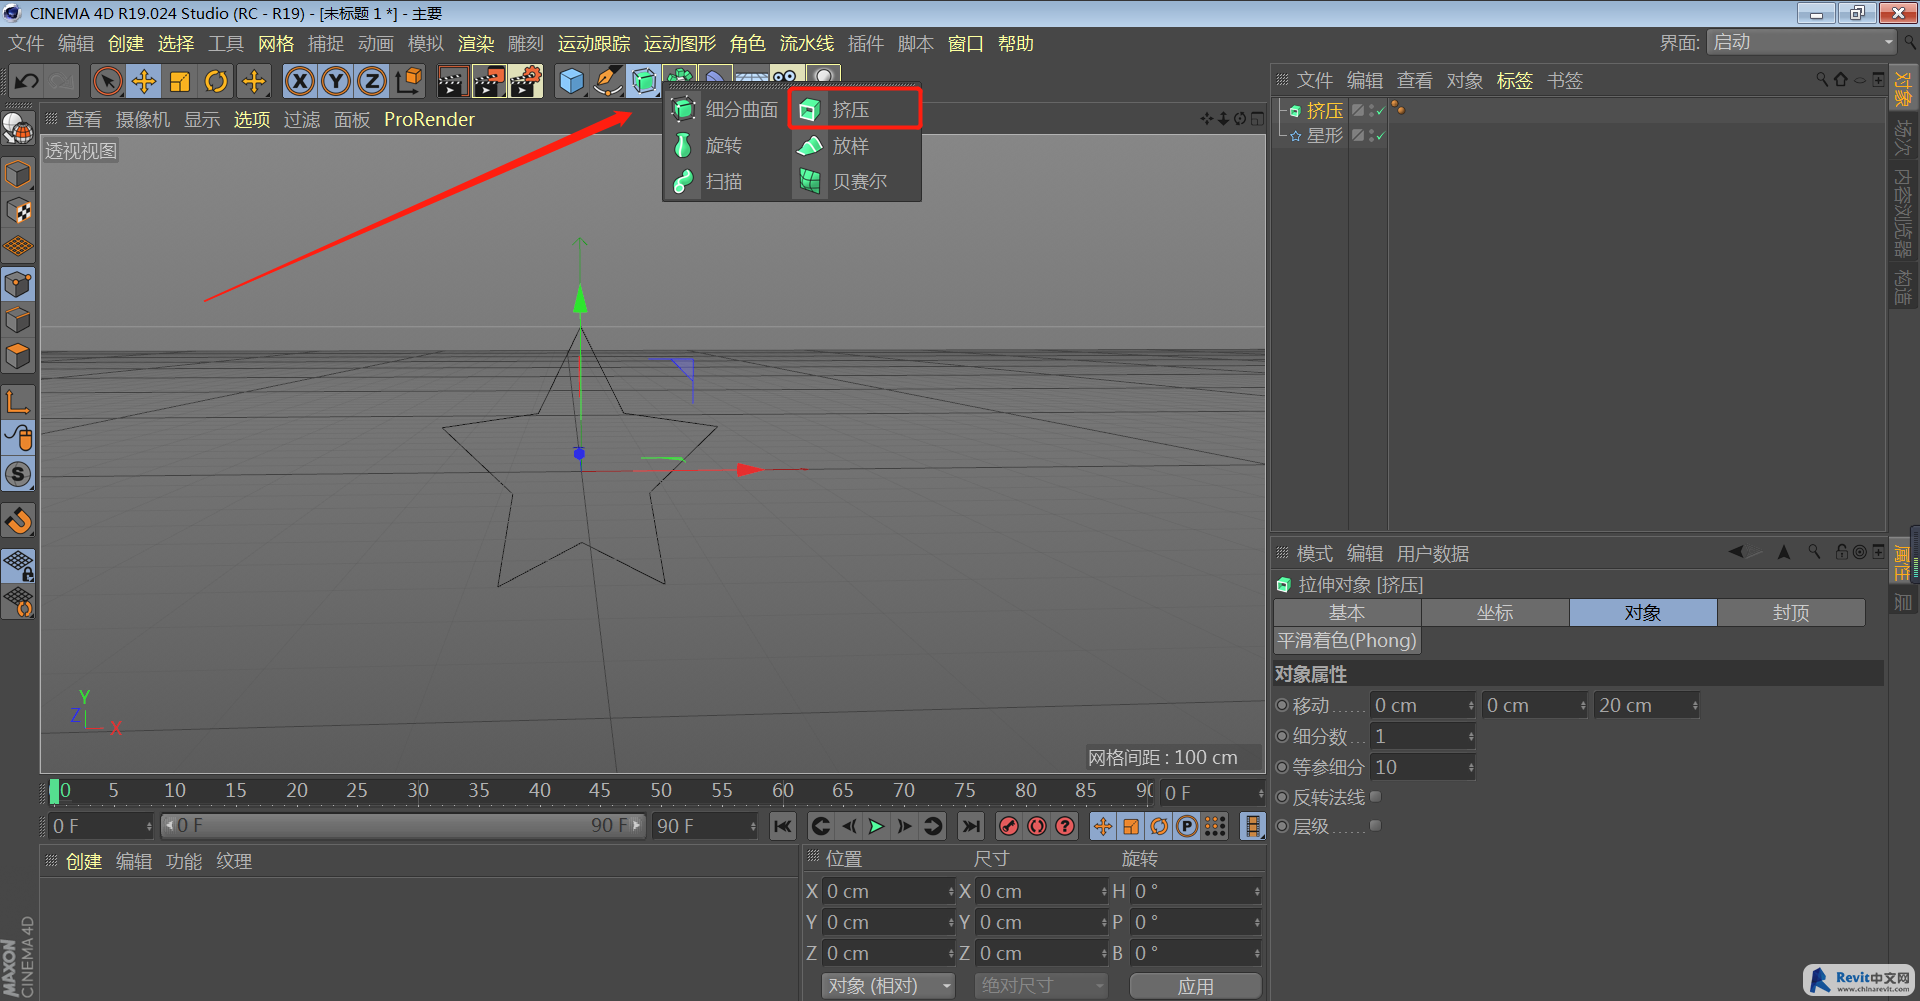Switch to the 坐标 tab
1920x1001 pixels.
tap(1495, 613)
